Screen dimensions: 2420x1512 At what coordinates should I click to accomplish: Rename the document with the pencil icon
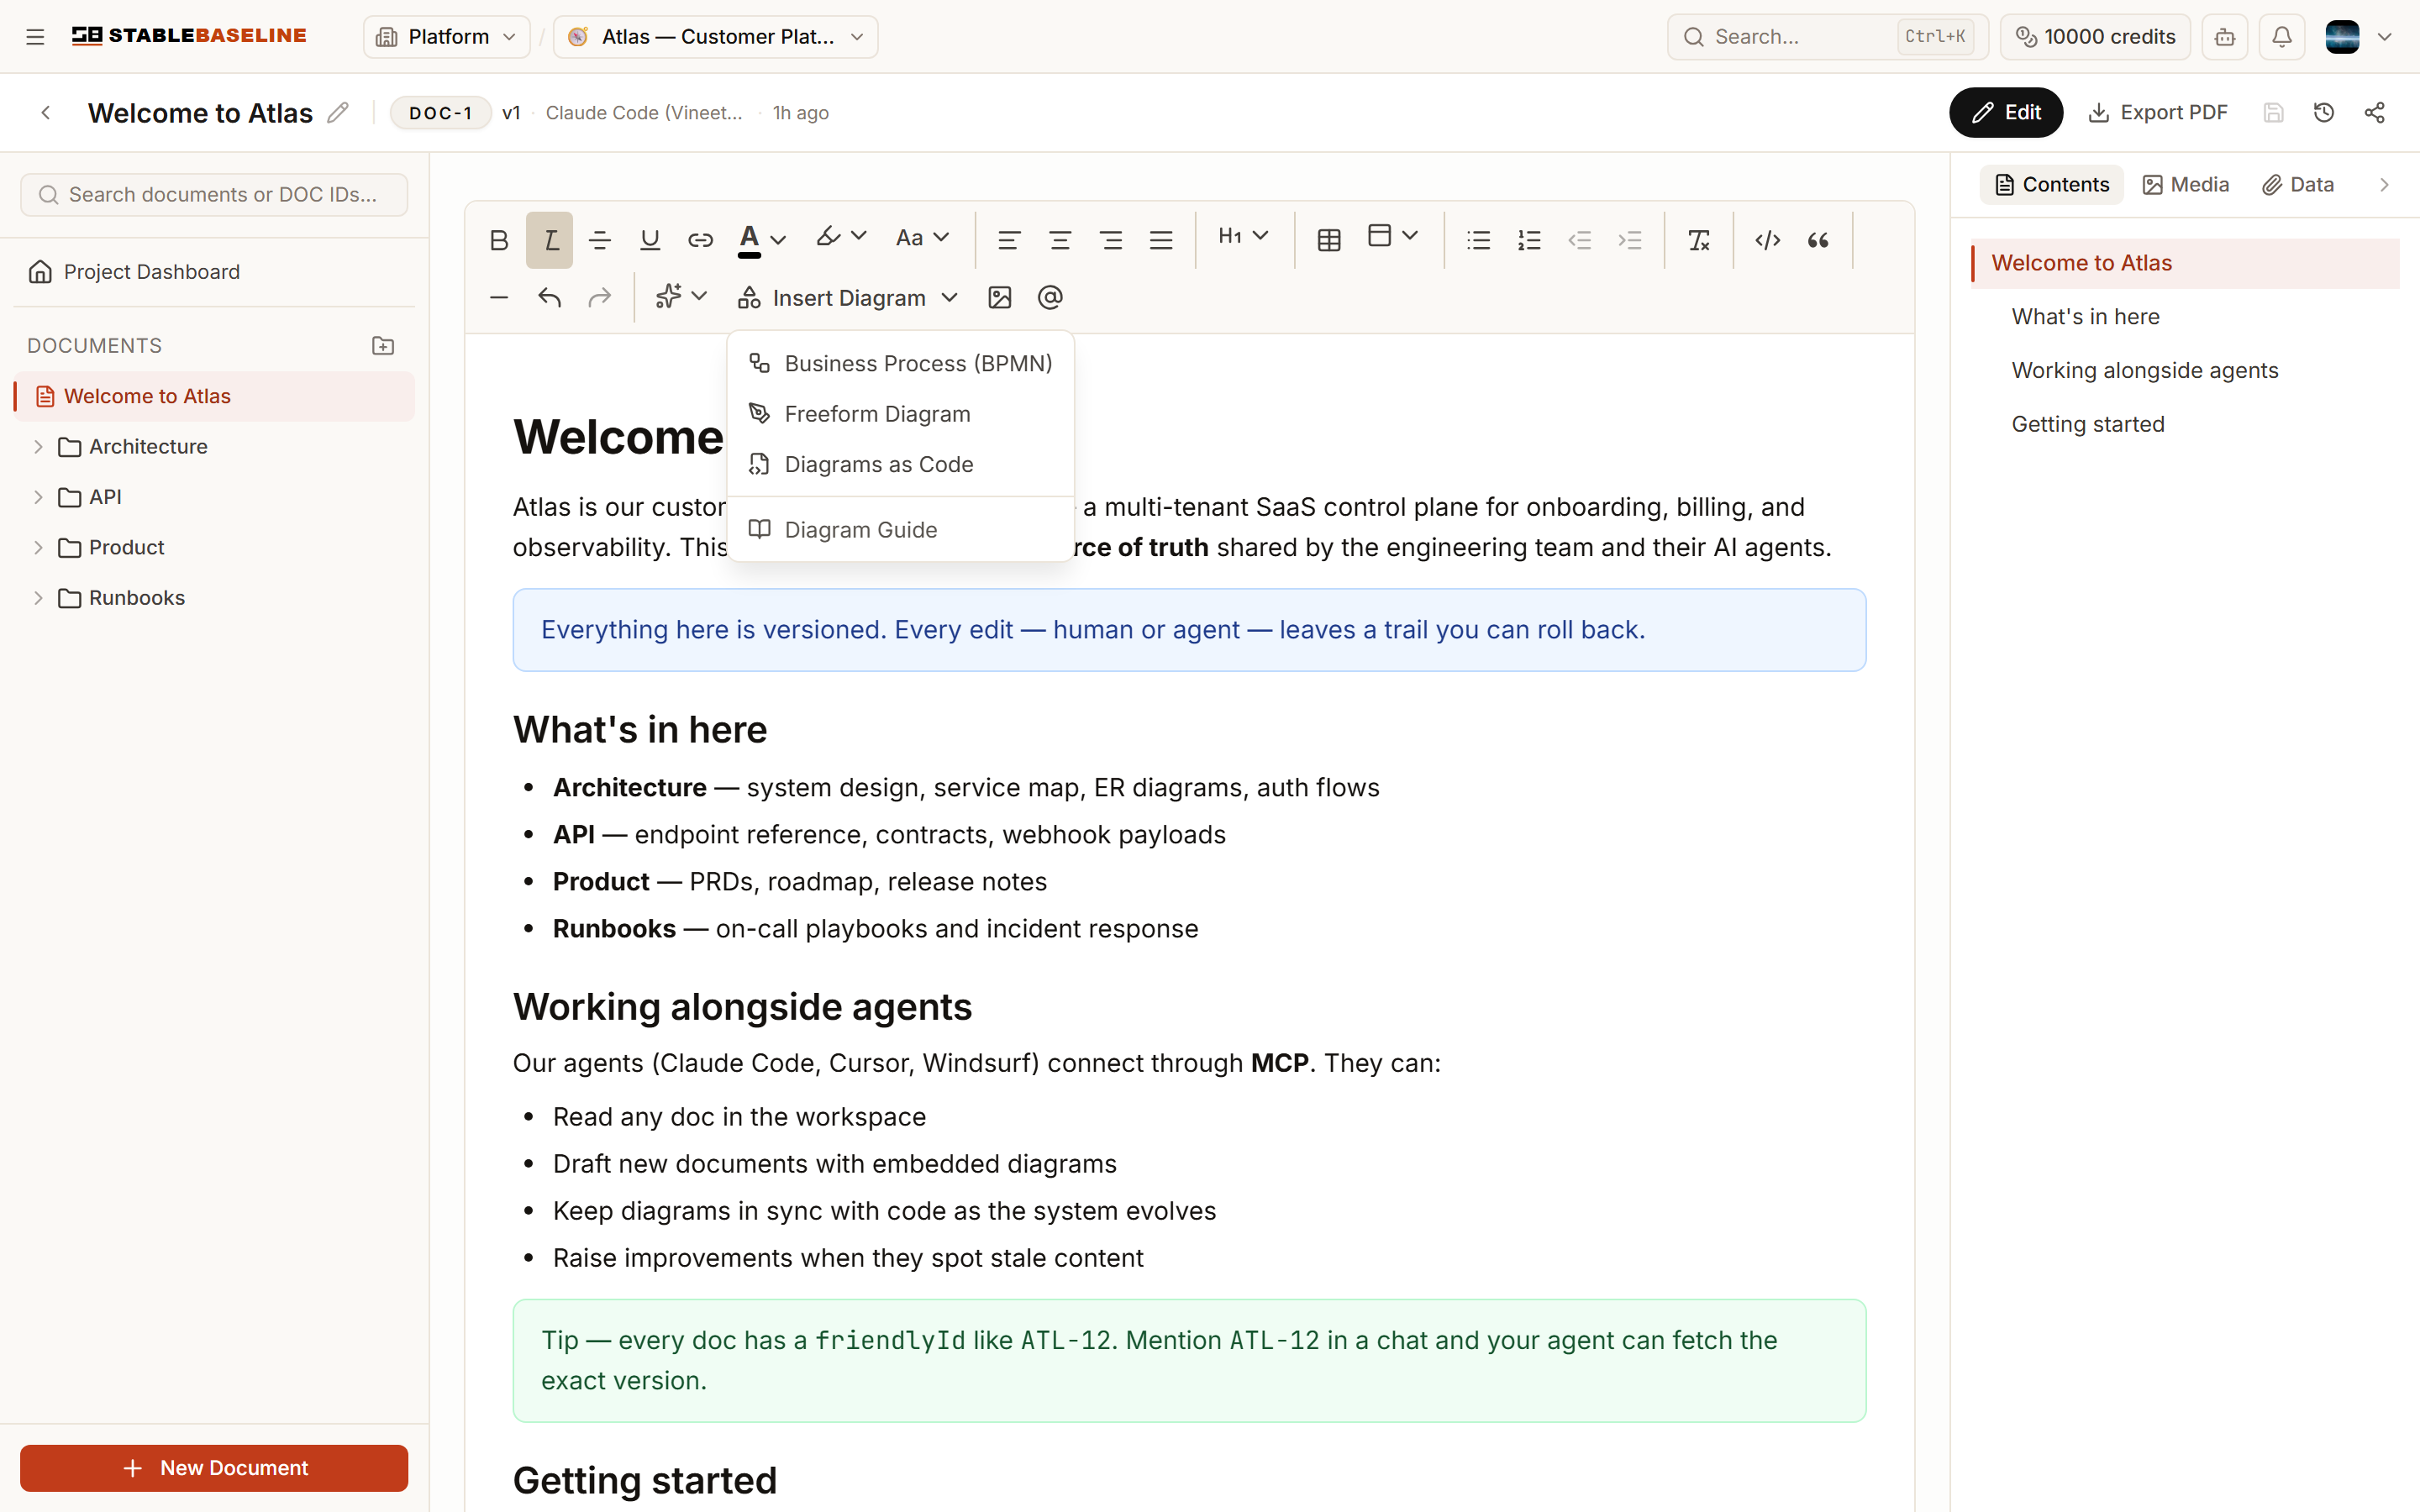click(x=338, y=113)
